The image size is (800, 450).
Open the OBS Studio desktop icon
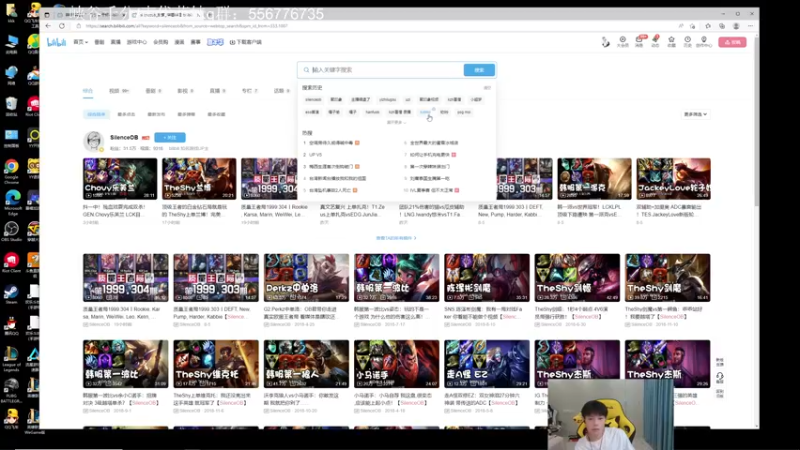[11, 232]
